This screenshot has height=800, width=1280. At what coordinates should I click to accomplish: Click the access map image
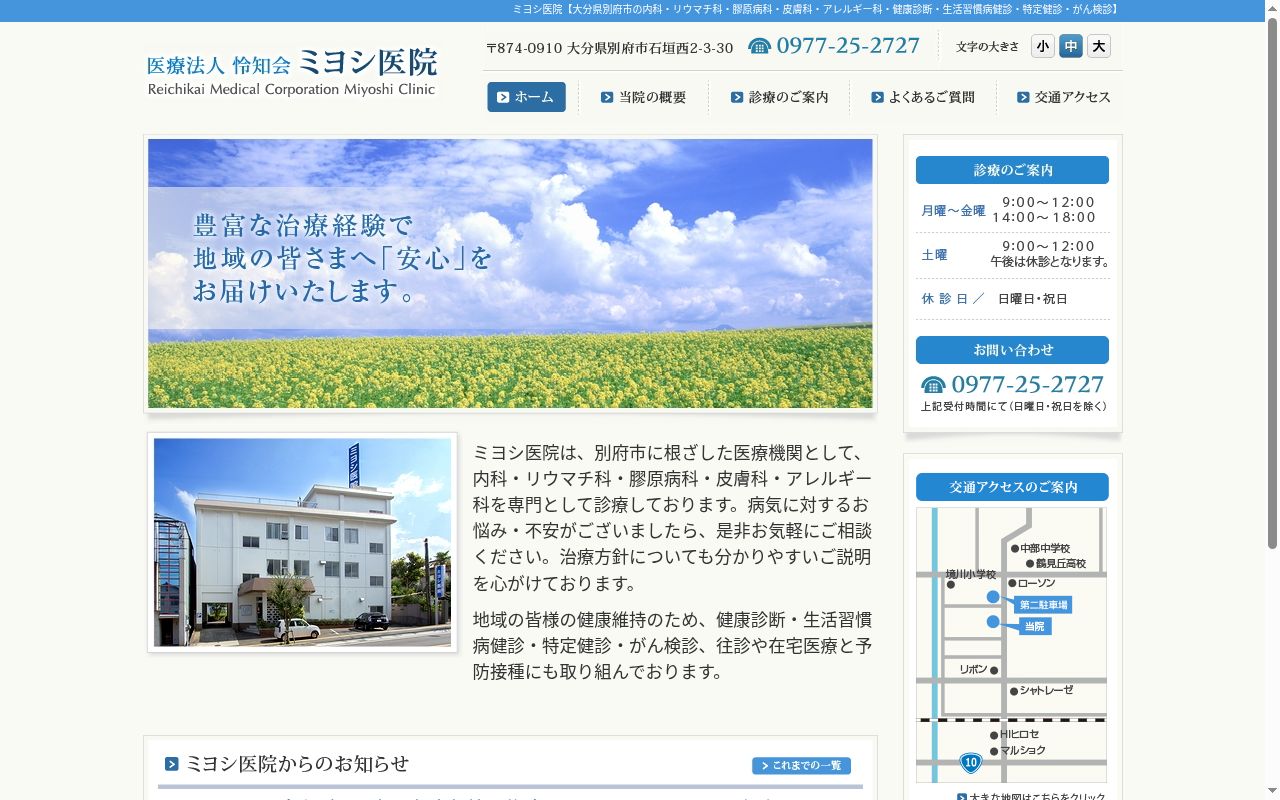click(1011, 645)
